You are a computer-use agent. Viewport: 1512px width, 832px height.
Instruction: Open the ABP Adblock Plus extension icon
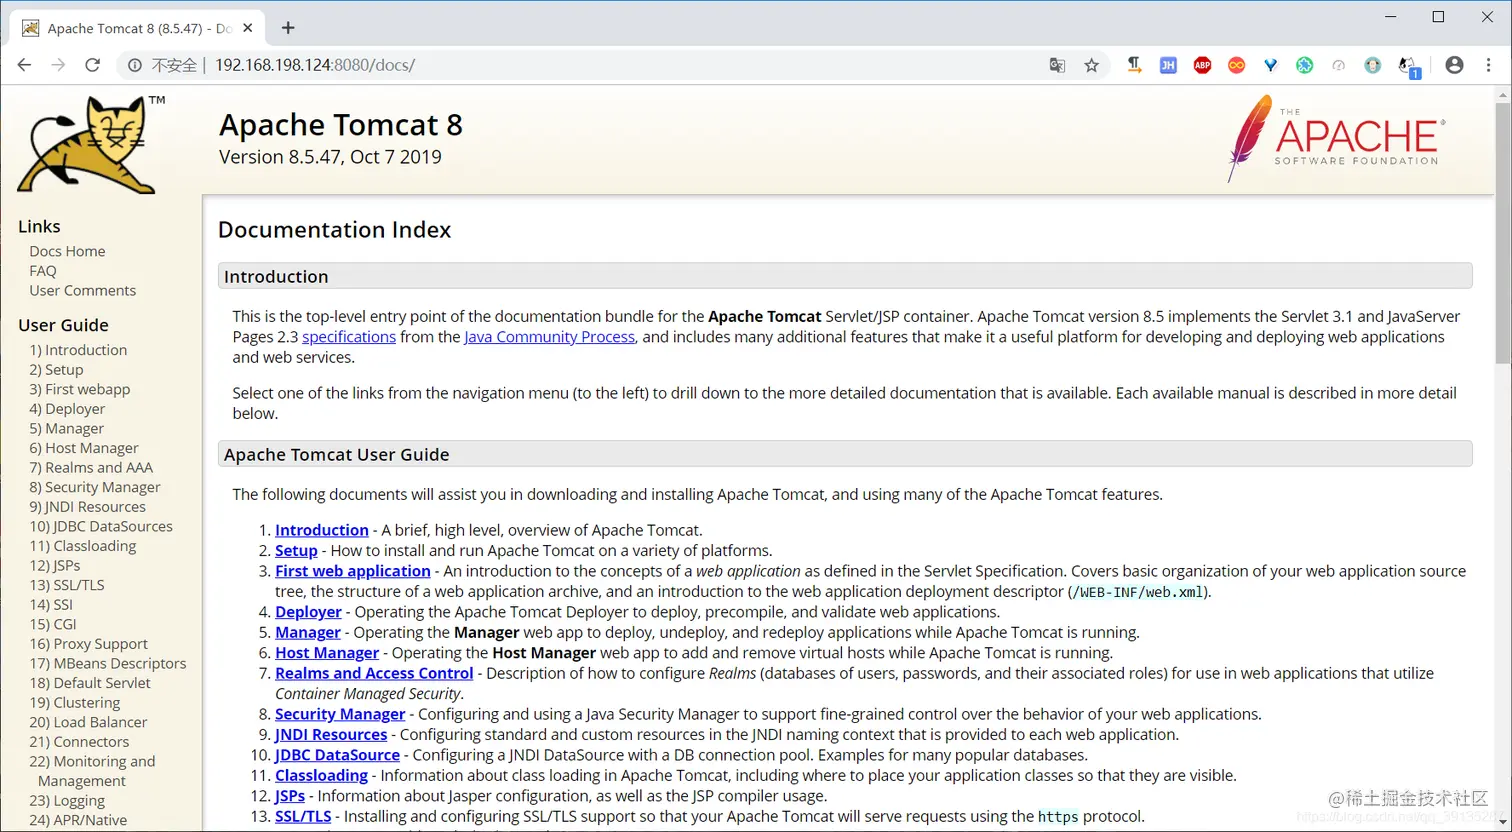point(1202,65)
